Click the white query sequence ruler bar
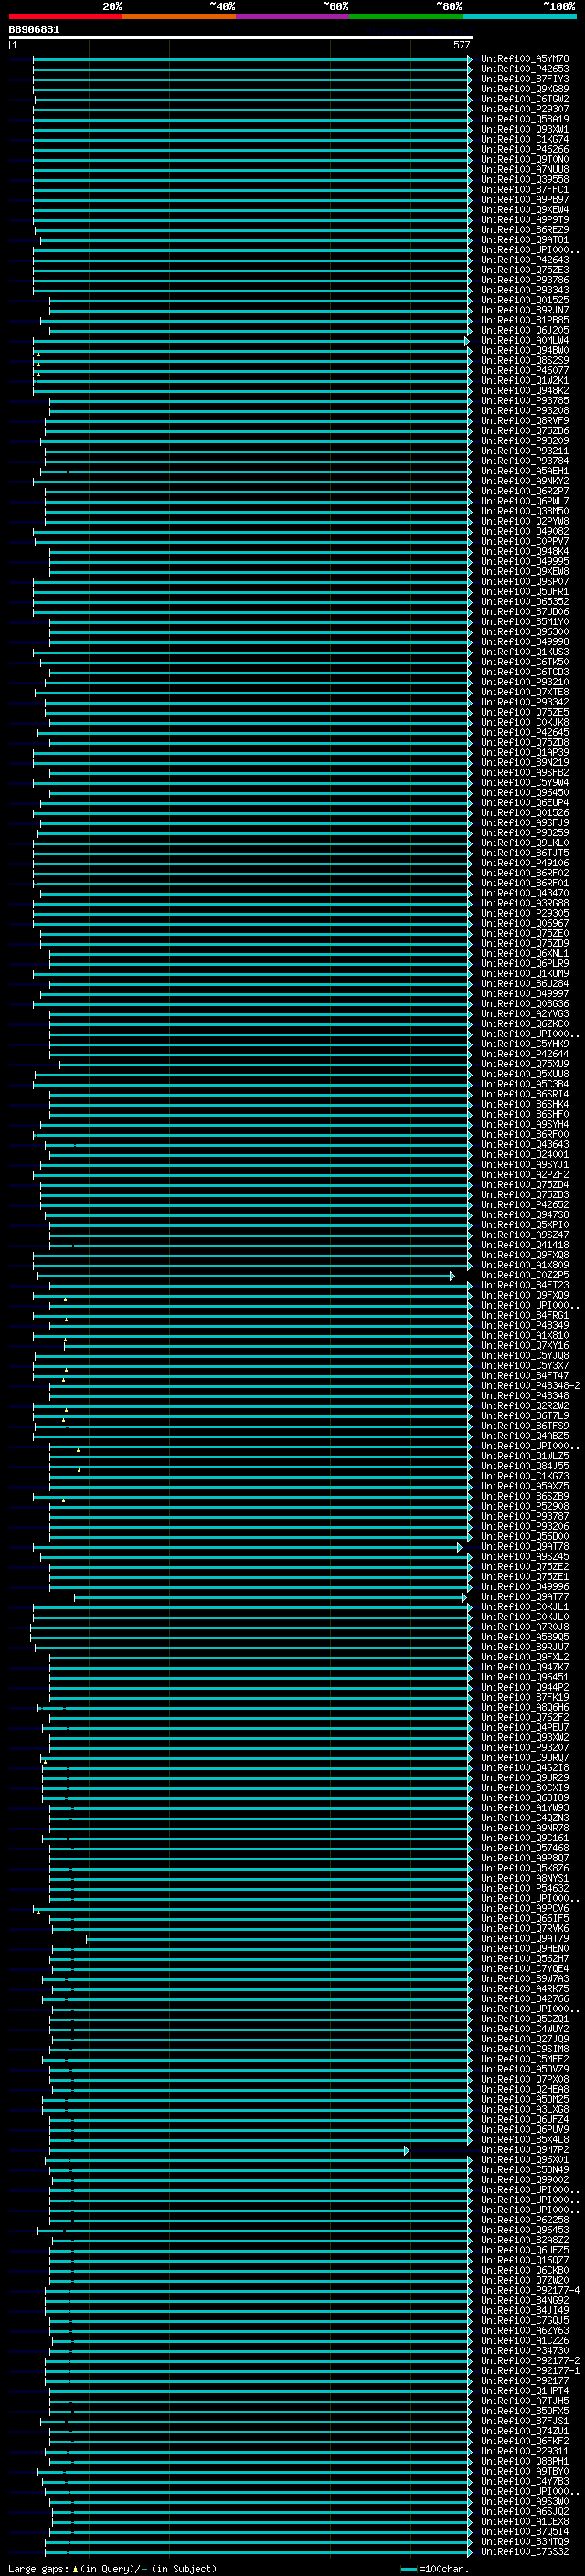Viewport: 585px width, 2576px height. [240, 37]
